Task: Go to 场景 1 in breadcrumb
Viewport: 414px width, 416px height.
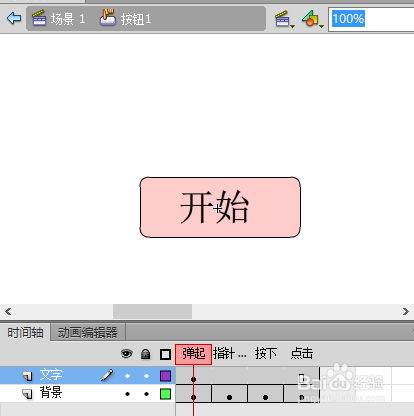Action: click(x=59, y=19)
